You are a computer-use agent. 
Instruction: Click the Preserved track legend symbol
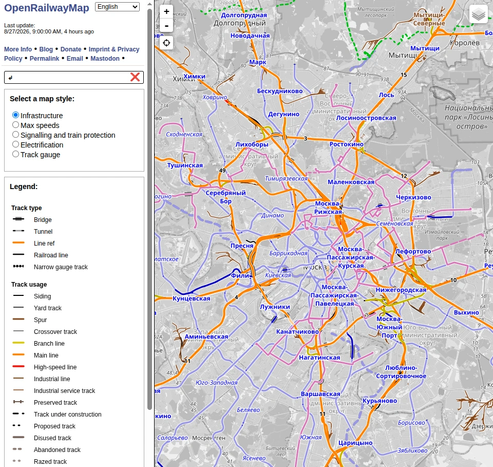18,402
